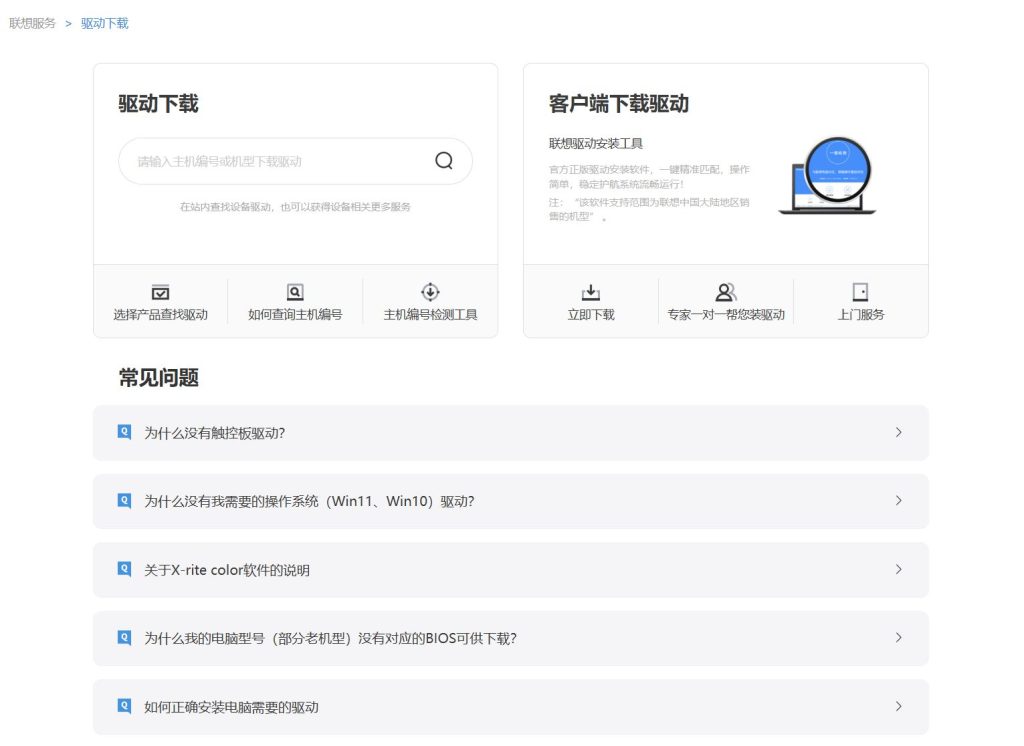Open question 为什么没有我需要的操作系统 (Win11、Win10) 驱动?
1024x746 pixels.
pos(511,502)
